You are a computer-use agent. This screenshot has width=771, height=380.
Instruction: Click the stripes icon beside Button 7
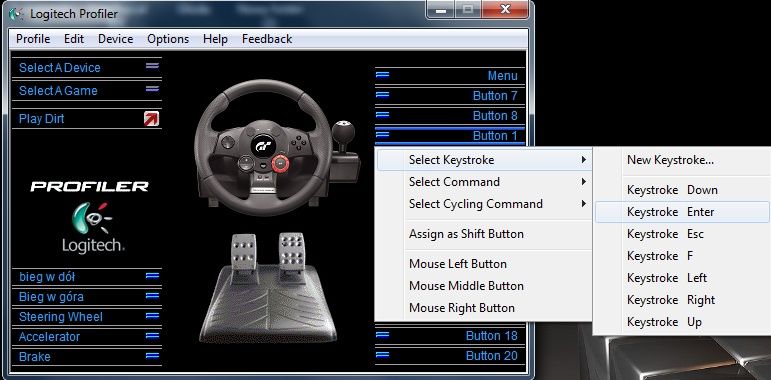(383, 94)
